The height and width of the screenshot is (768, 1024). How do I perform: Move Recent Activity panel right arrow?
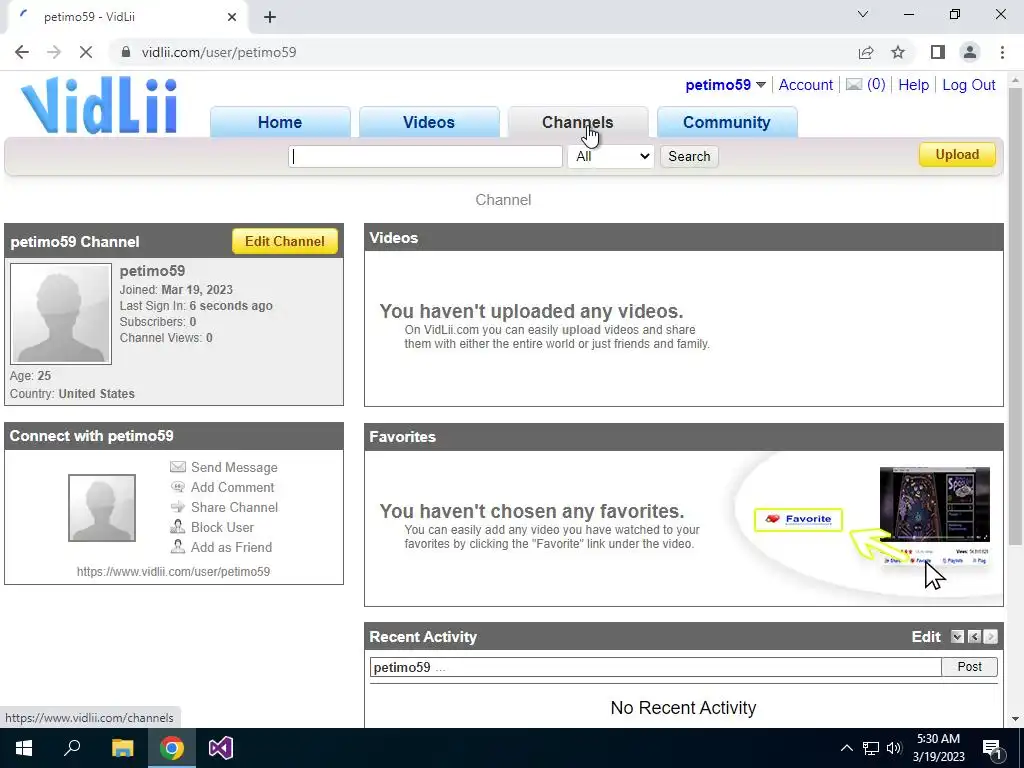point(991,637)
